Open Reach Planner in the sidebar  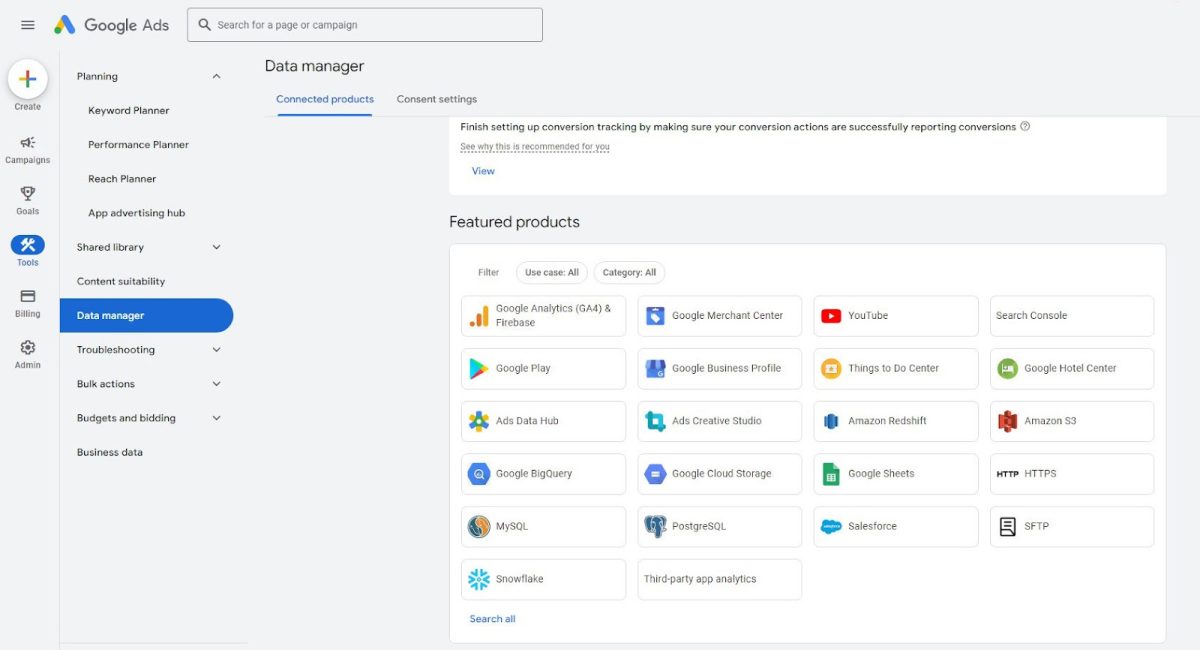122,179
